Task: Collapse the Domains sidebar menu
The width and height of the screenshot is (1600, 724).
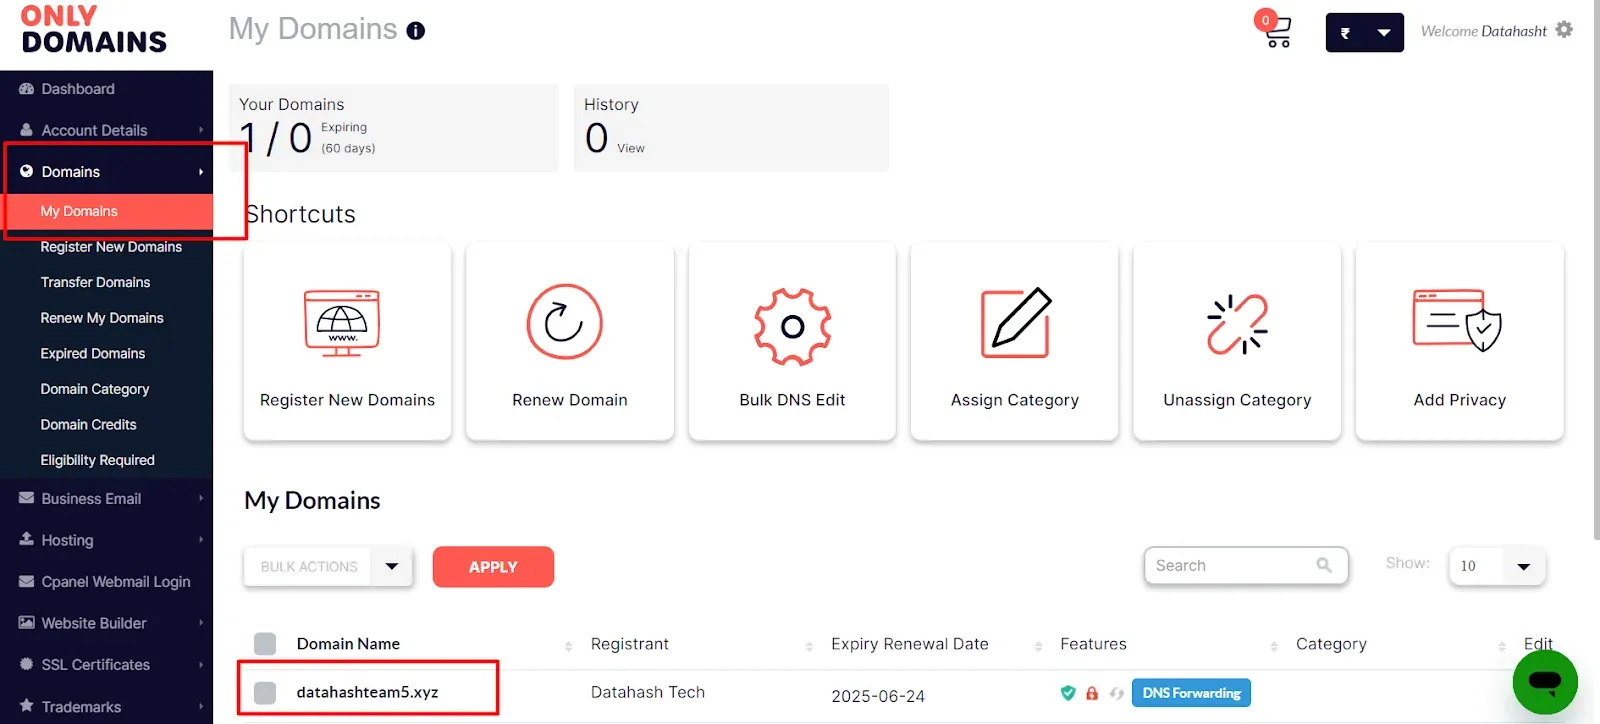Action: 106,172
